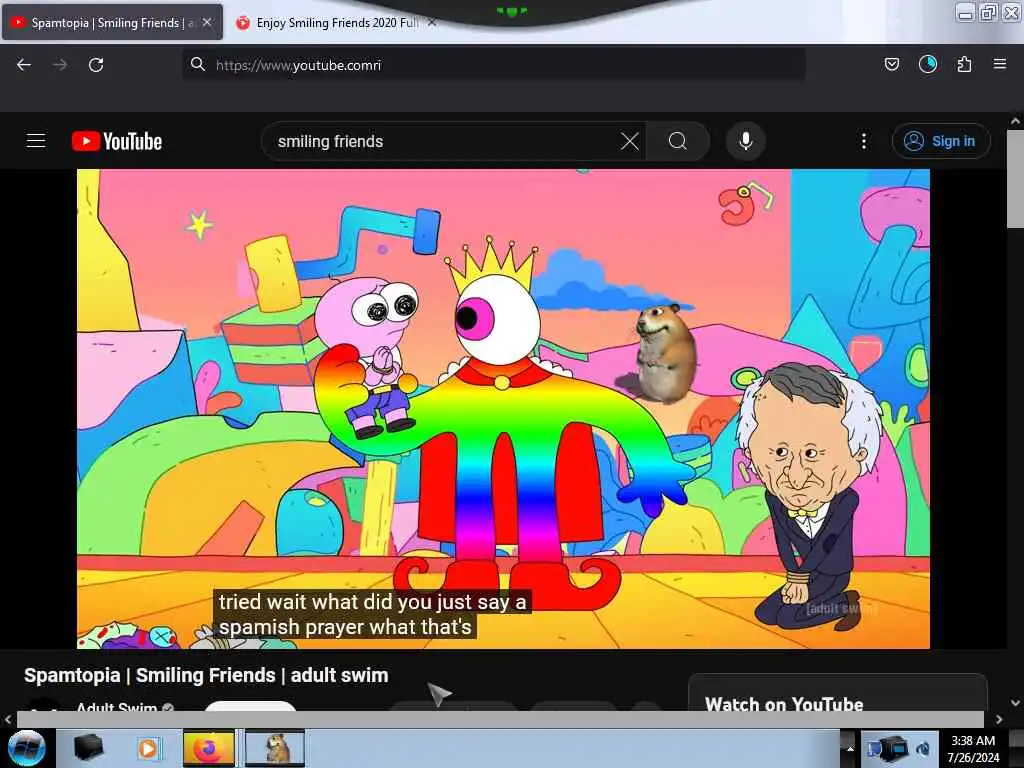Open the Windows Start button

[27, 748]
